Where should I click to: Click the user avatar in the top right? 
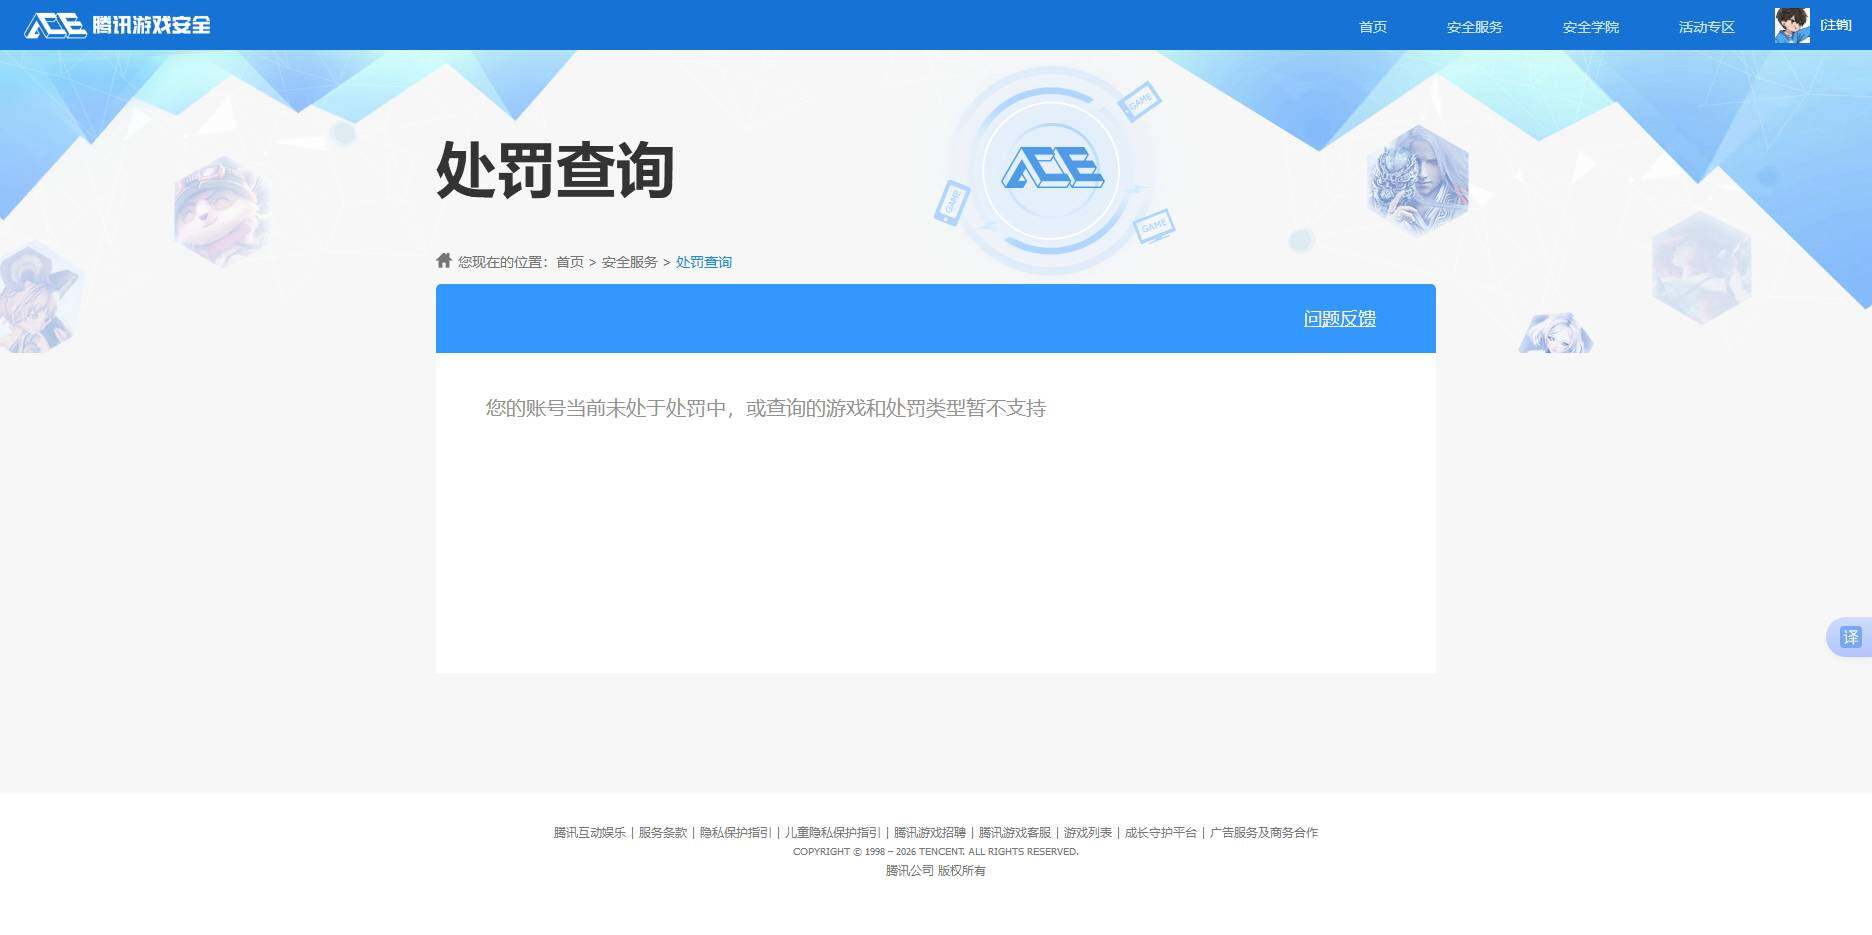point(1791,24)
